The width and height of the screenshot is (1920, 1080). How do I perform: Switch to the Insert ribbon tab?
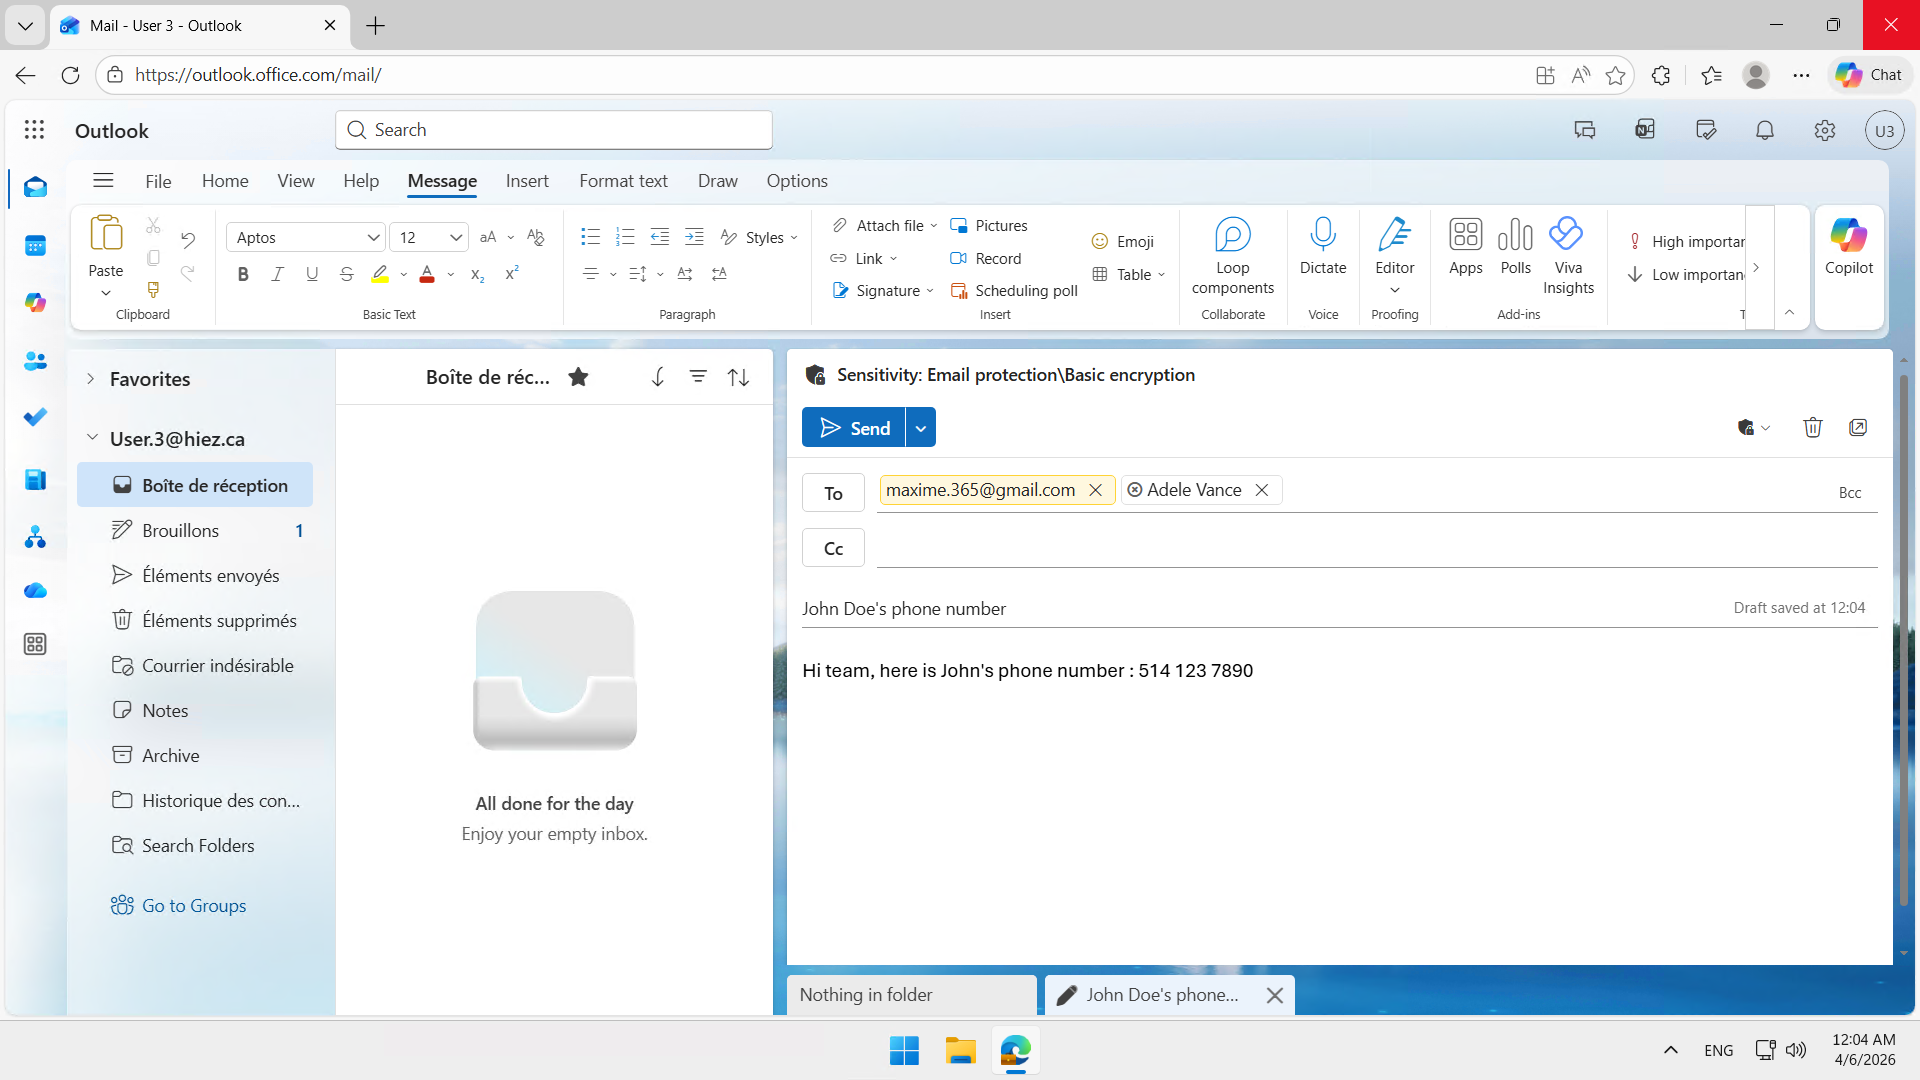click(526, 181)
